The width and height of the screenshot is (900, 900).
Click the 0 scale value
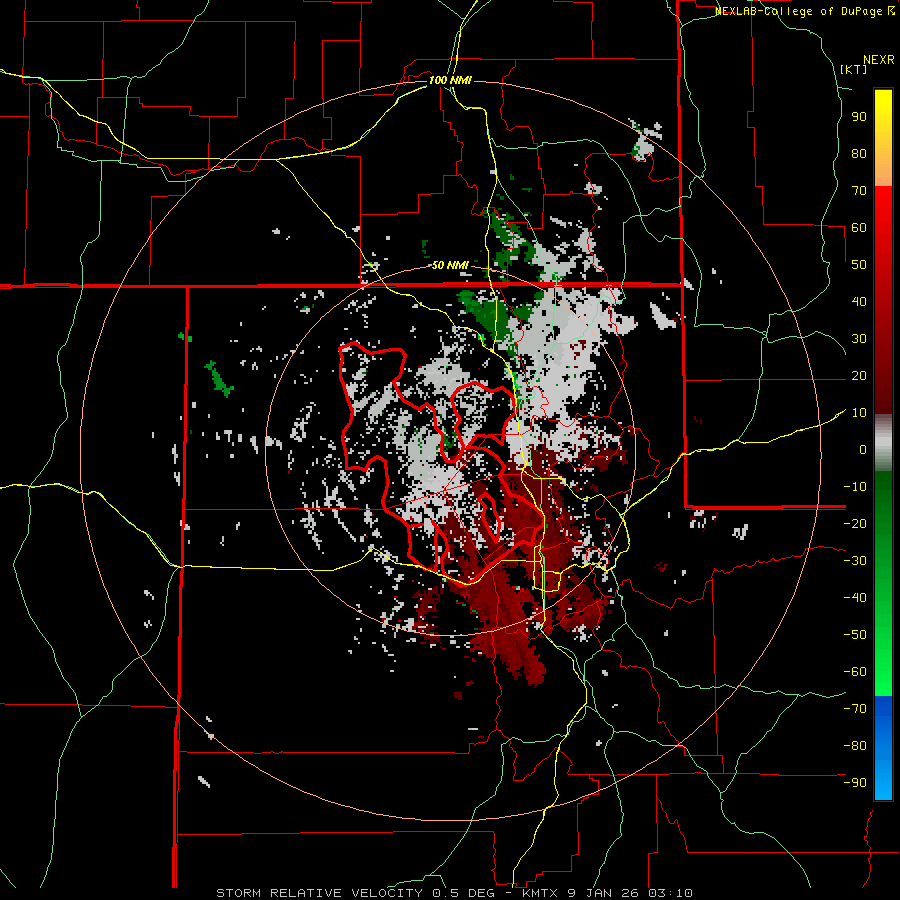863,450
